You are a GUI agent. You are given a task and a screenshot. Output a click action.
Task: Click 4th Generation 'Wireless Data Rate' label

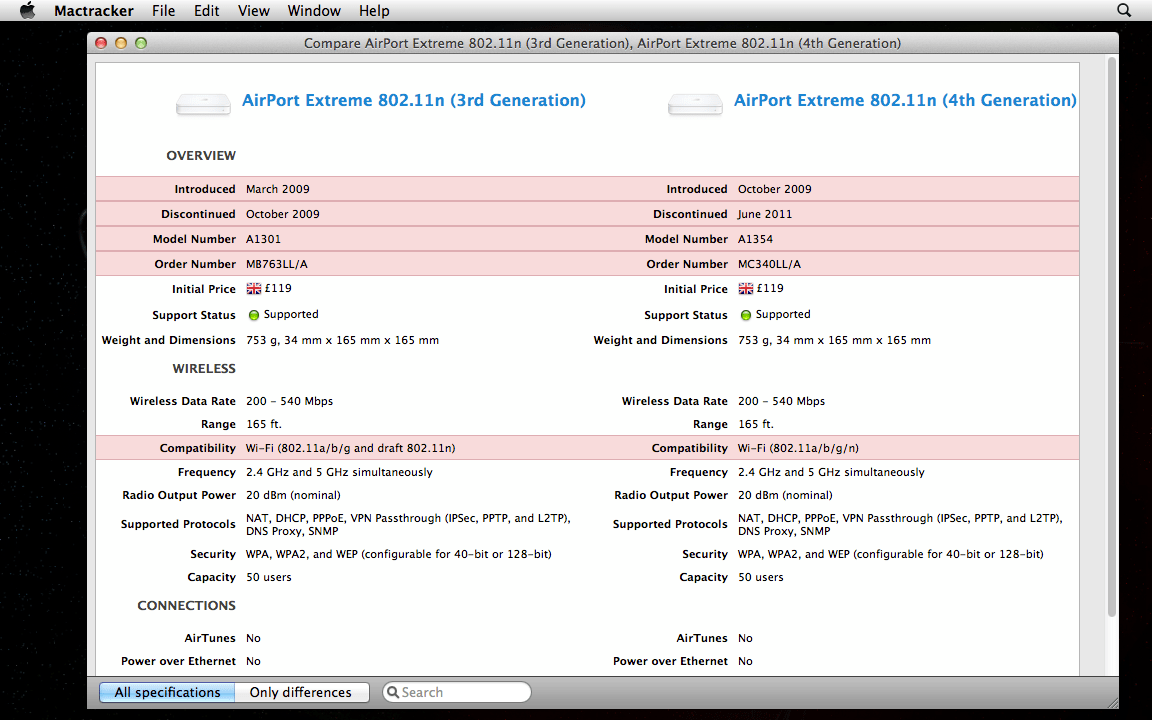[674, 401]
